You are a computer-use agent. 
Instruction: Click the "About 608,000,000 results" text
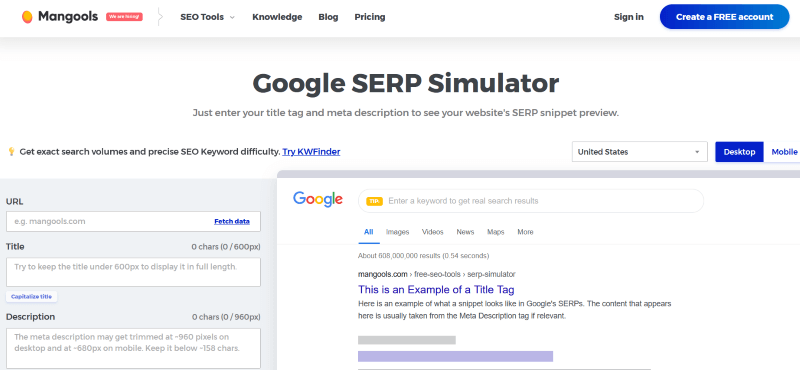point(423,255)
